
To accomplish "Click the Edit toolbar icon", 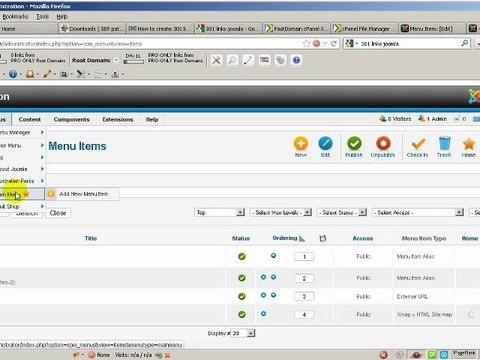I will [325, 147].
